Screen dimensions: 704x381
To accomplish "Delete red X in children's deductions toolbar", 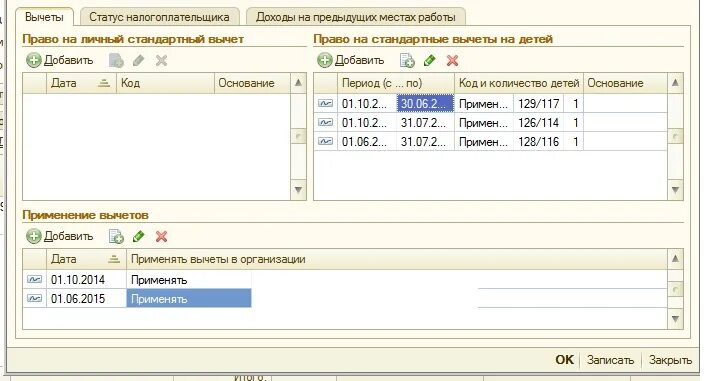I will 453,61.
